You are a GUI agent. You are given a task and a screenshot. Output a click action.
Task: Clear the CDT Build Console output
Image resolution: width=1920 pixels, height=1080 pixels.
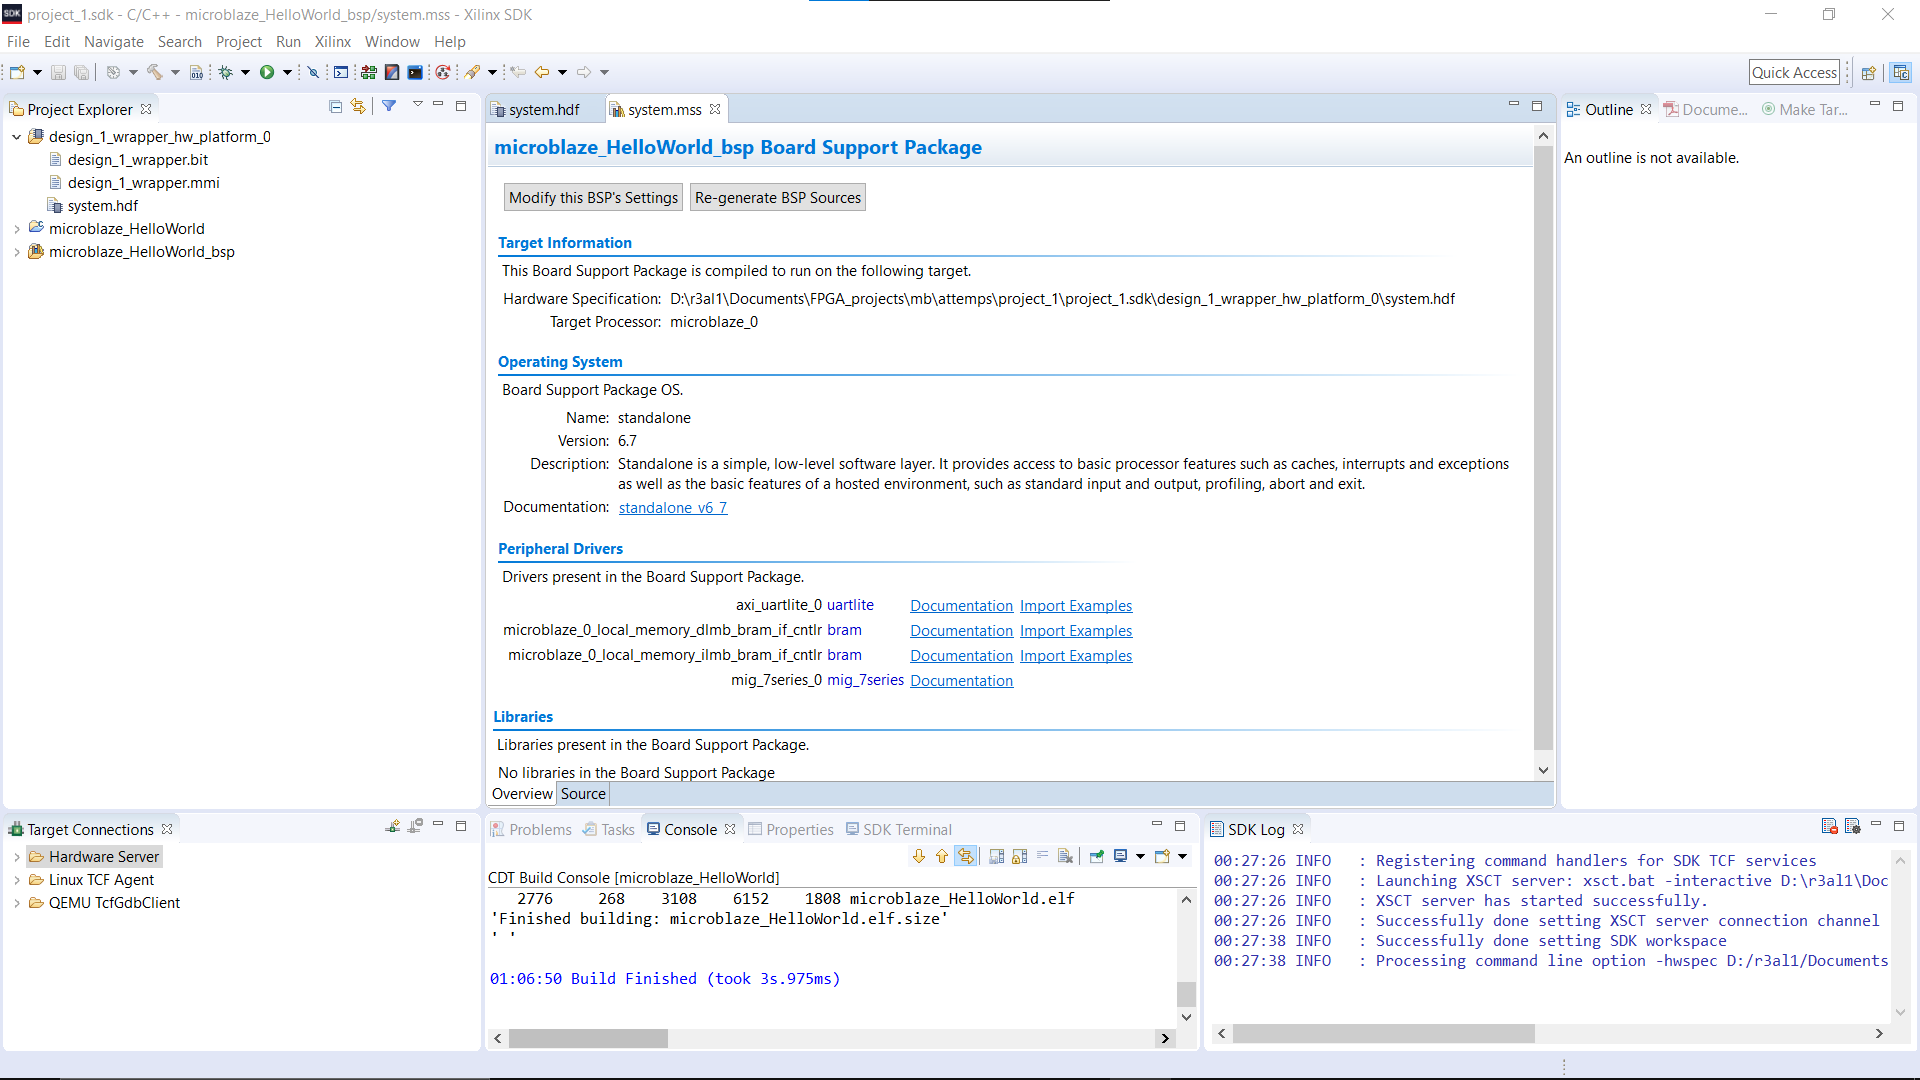pos(1066,856)
